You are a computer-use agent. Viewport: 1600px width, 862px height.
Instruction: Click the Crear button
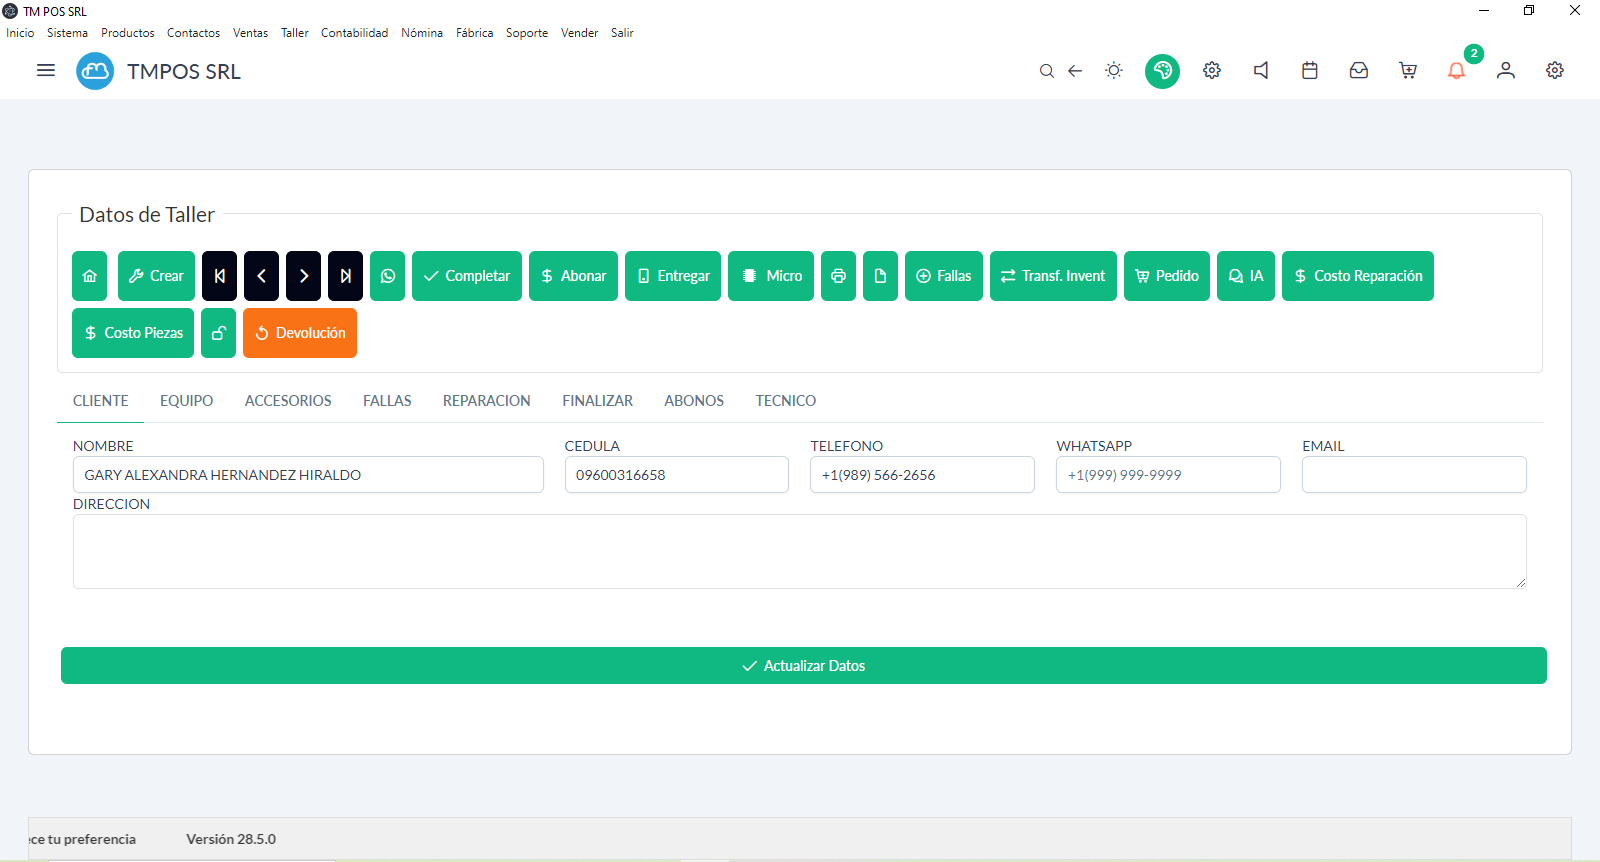click(x=156, y=276)
